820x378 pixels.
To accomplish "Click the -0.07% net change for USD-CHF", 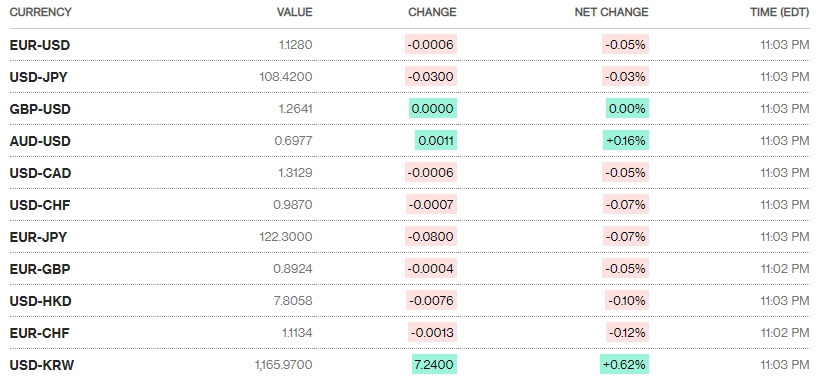I will [x=626, y=204].
